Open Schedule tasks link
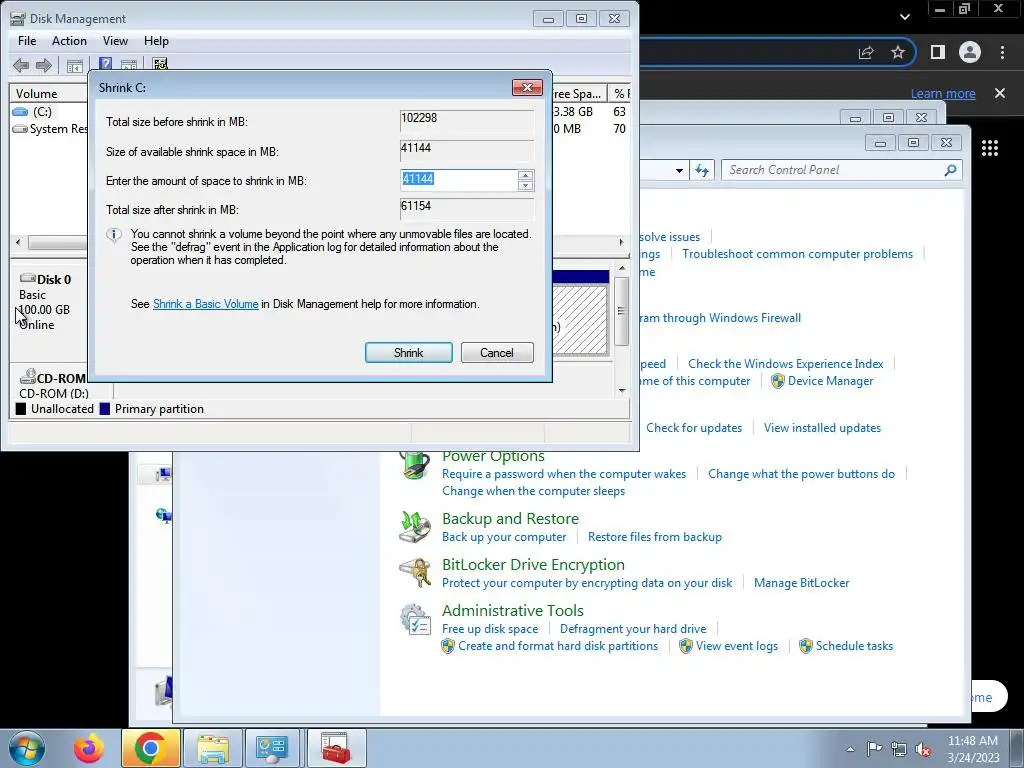The height and width of the screenshot is (768, 1024). point(854,646)
